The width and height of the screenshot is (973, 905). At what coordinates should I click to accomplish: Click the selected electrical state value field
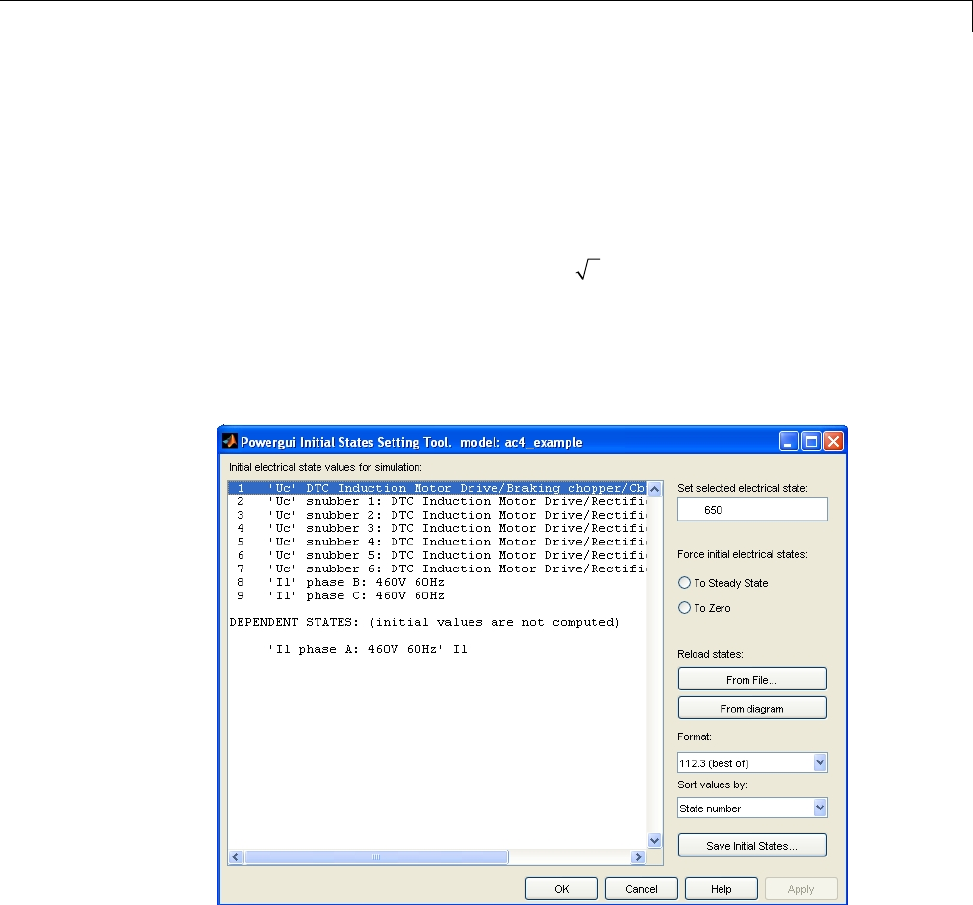[x=752, y=510]
